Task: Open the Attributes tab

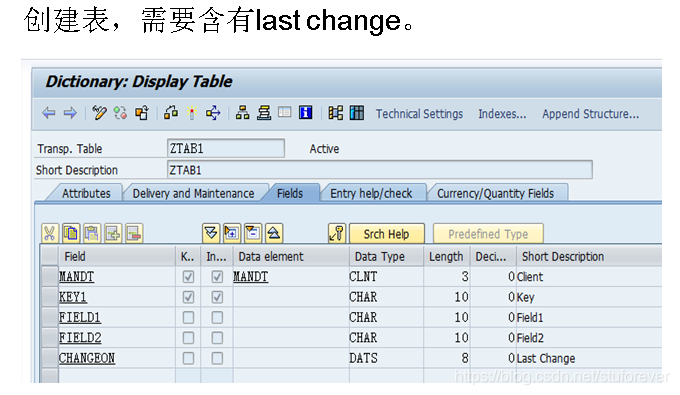Action: [86, 193]
